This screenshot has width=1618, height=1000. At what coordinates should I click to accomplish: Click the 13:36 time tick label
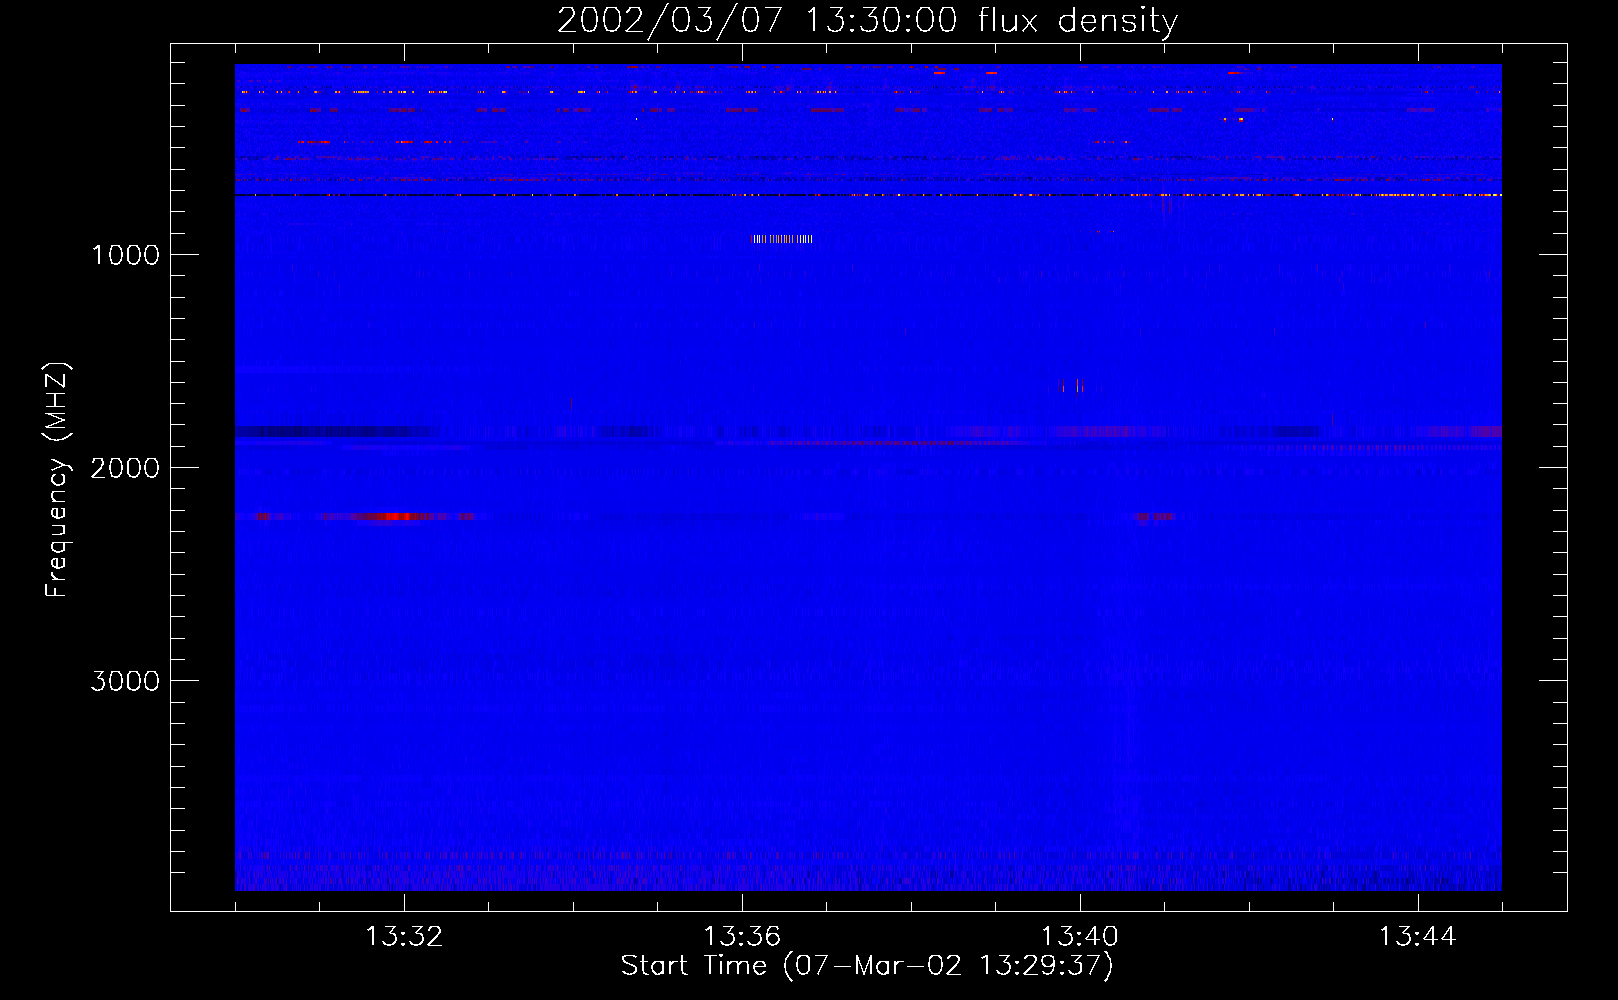(x=742, y=937)
